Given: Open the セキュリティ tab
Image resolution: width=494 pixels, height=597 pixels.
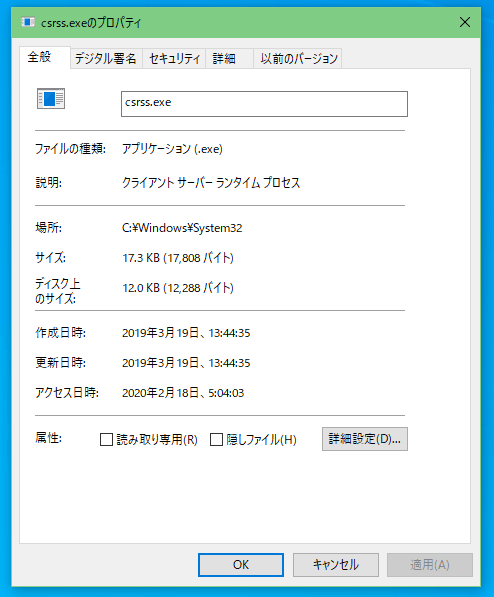Looking at the screenshot, I should [x=174, y=59].
